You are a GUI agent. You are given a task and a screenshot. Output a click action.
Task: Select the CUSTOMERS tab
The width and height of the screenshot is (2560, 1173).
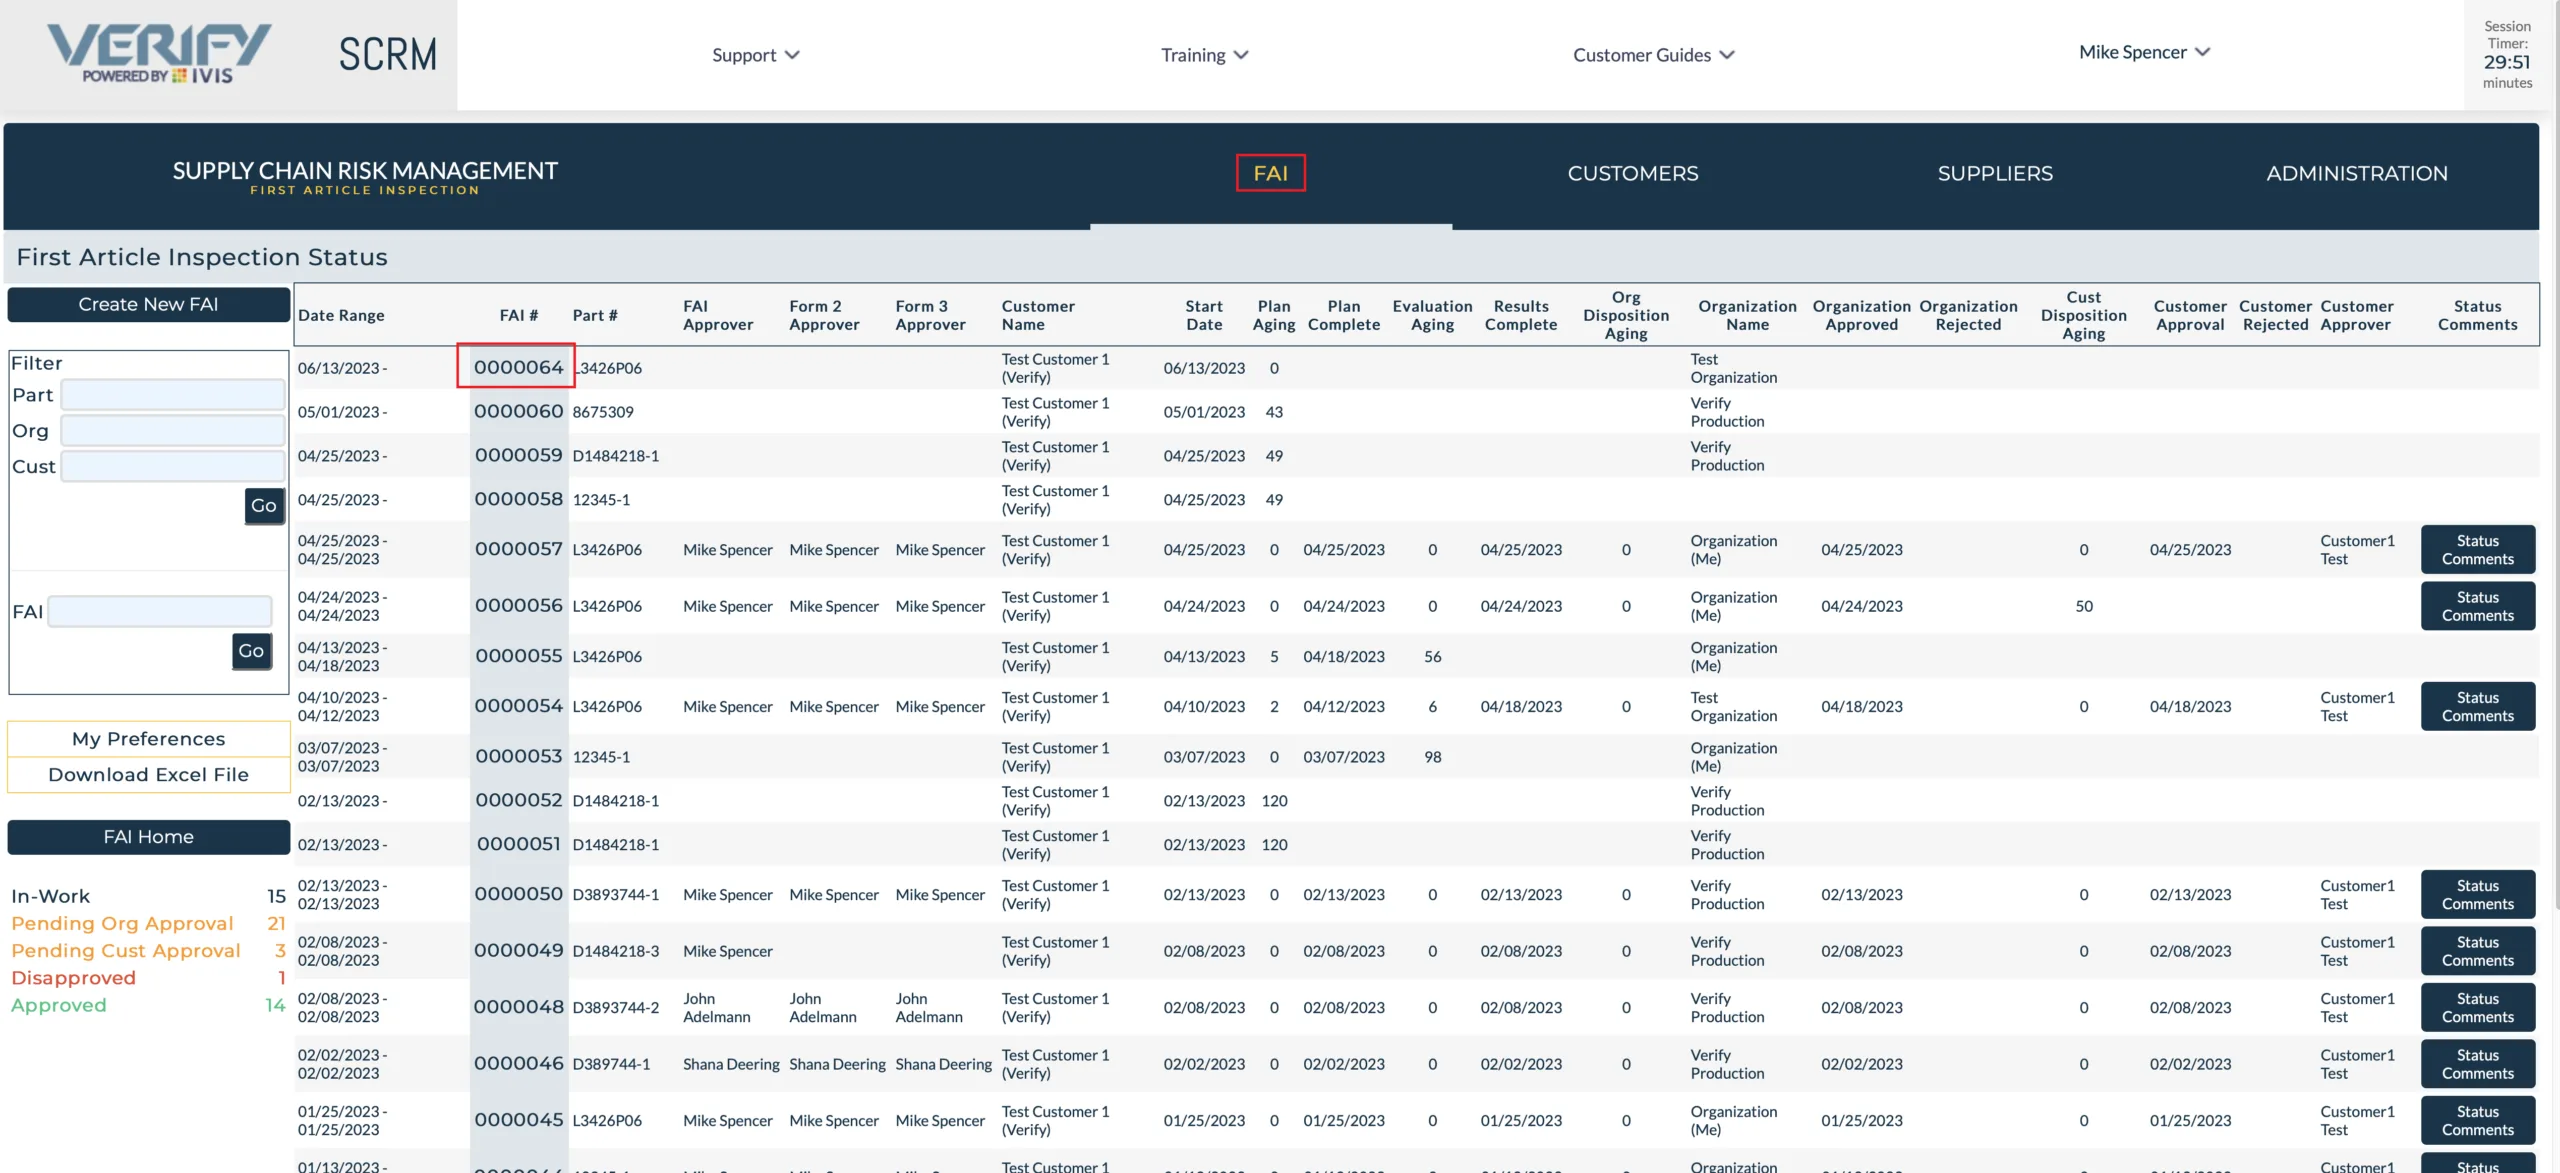(x=1633, y=173)
